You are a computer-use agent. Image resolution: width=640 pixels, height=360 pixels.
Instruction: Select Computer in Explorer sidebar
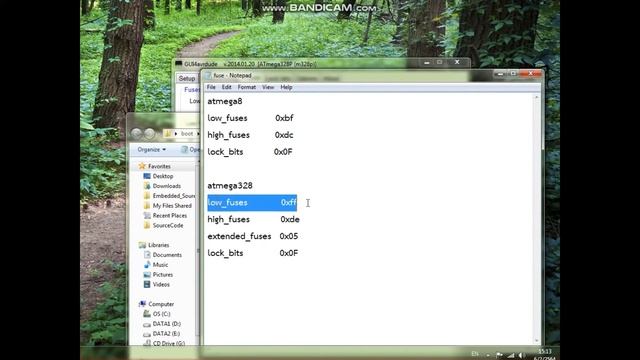161,304
